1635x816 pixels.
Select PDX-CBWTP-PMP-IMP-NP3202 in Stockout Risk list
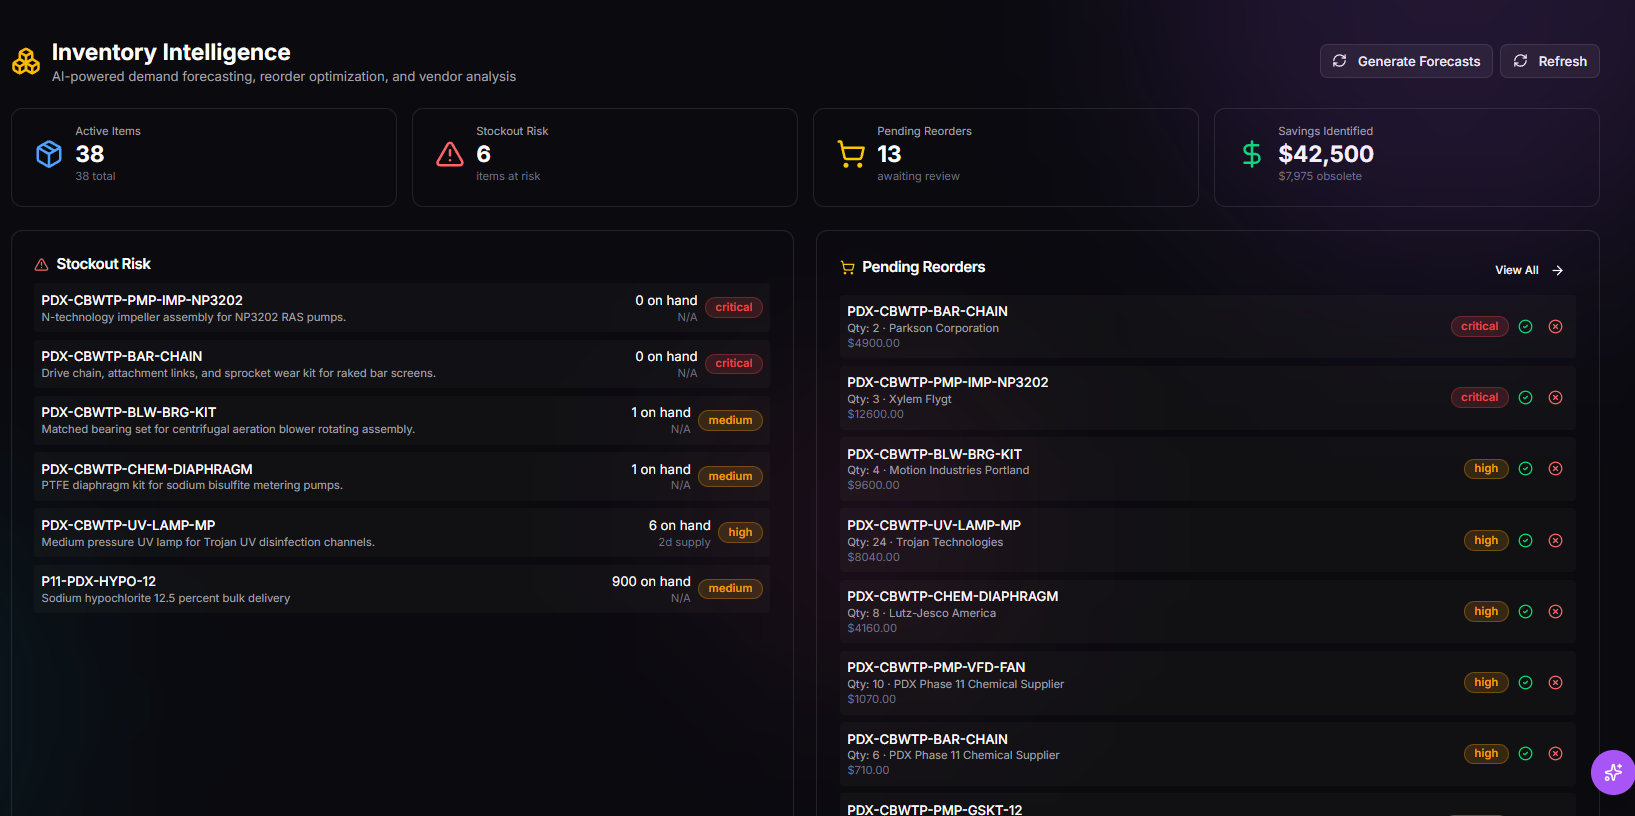pyautogui.click(x=402, y=308)
